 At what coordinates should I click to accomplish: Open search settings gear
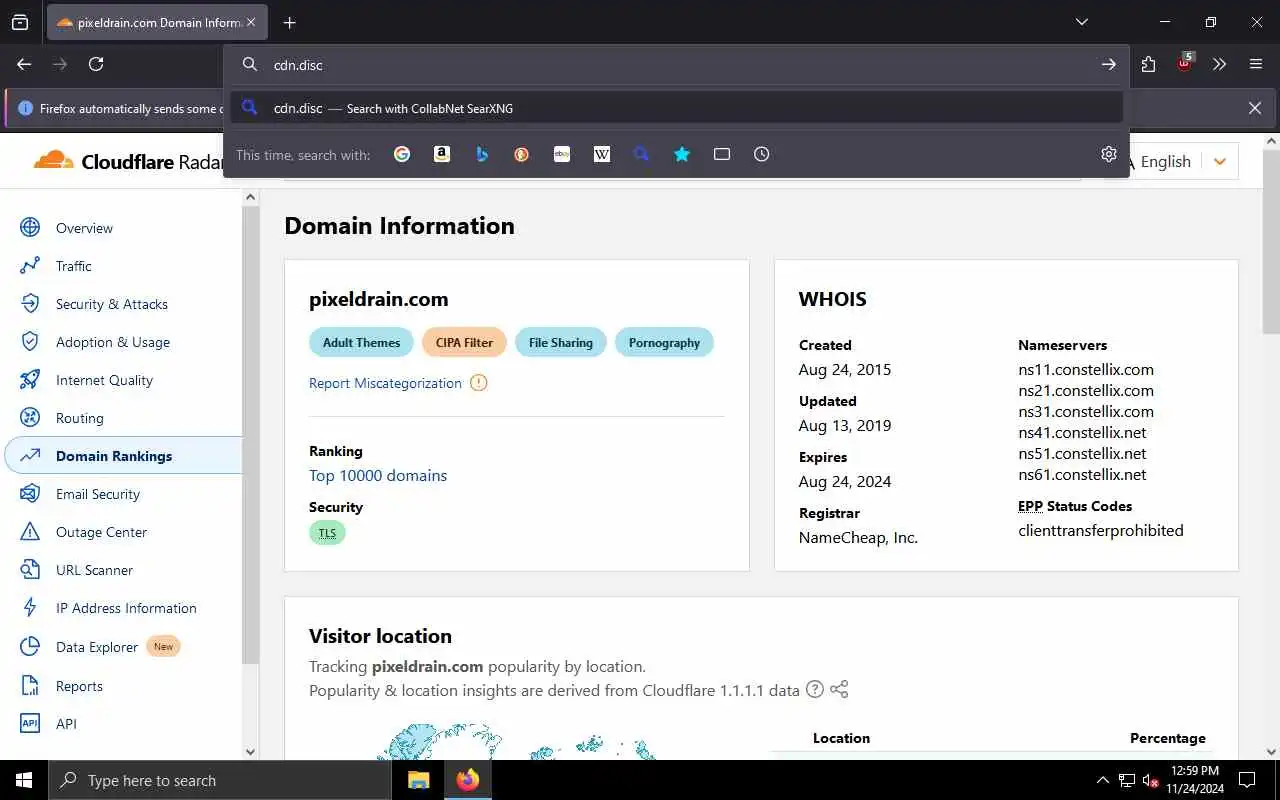(1108, 154)
